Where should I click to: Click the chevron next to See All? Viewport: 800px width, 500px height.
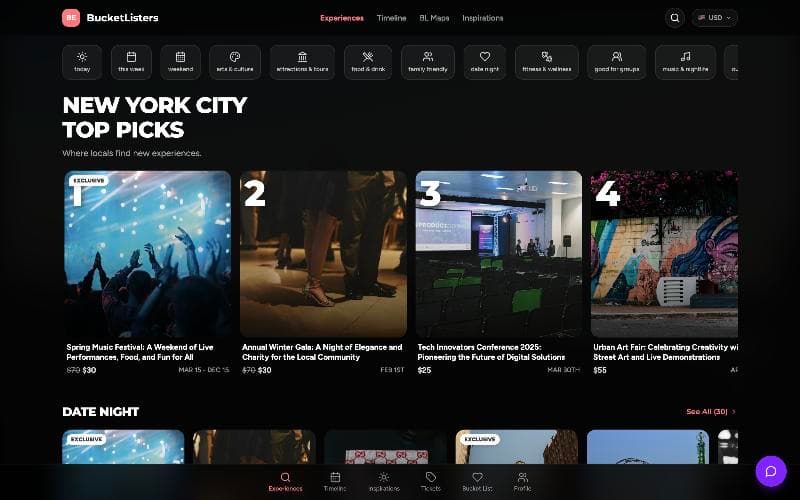(734, 411)
